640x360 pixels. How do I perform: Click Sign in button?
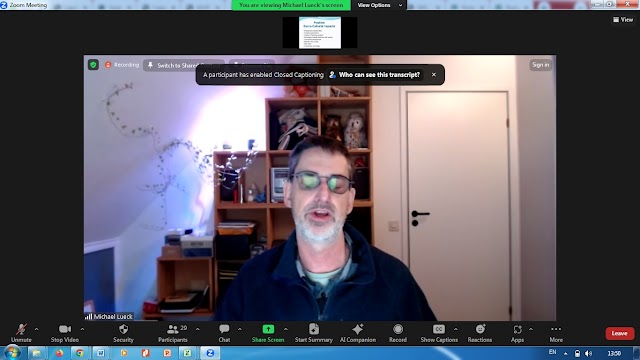540,64
